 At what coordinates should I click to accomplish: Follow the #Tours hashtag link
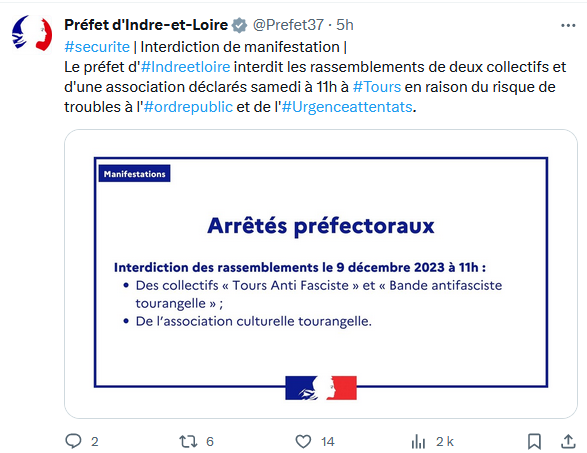pyautogui.click(x=377, y=87)
